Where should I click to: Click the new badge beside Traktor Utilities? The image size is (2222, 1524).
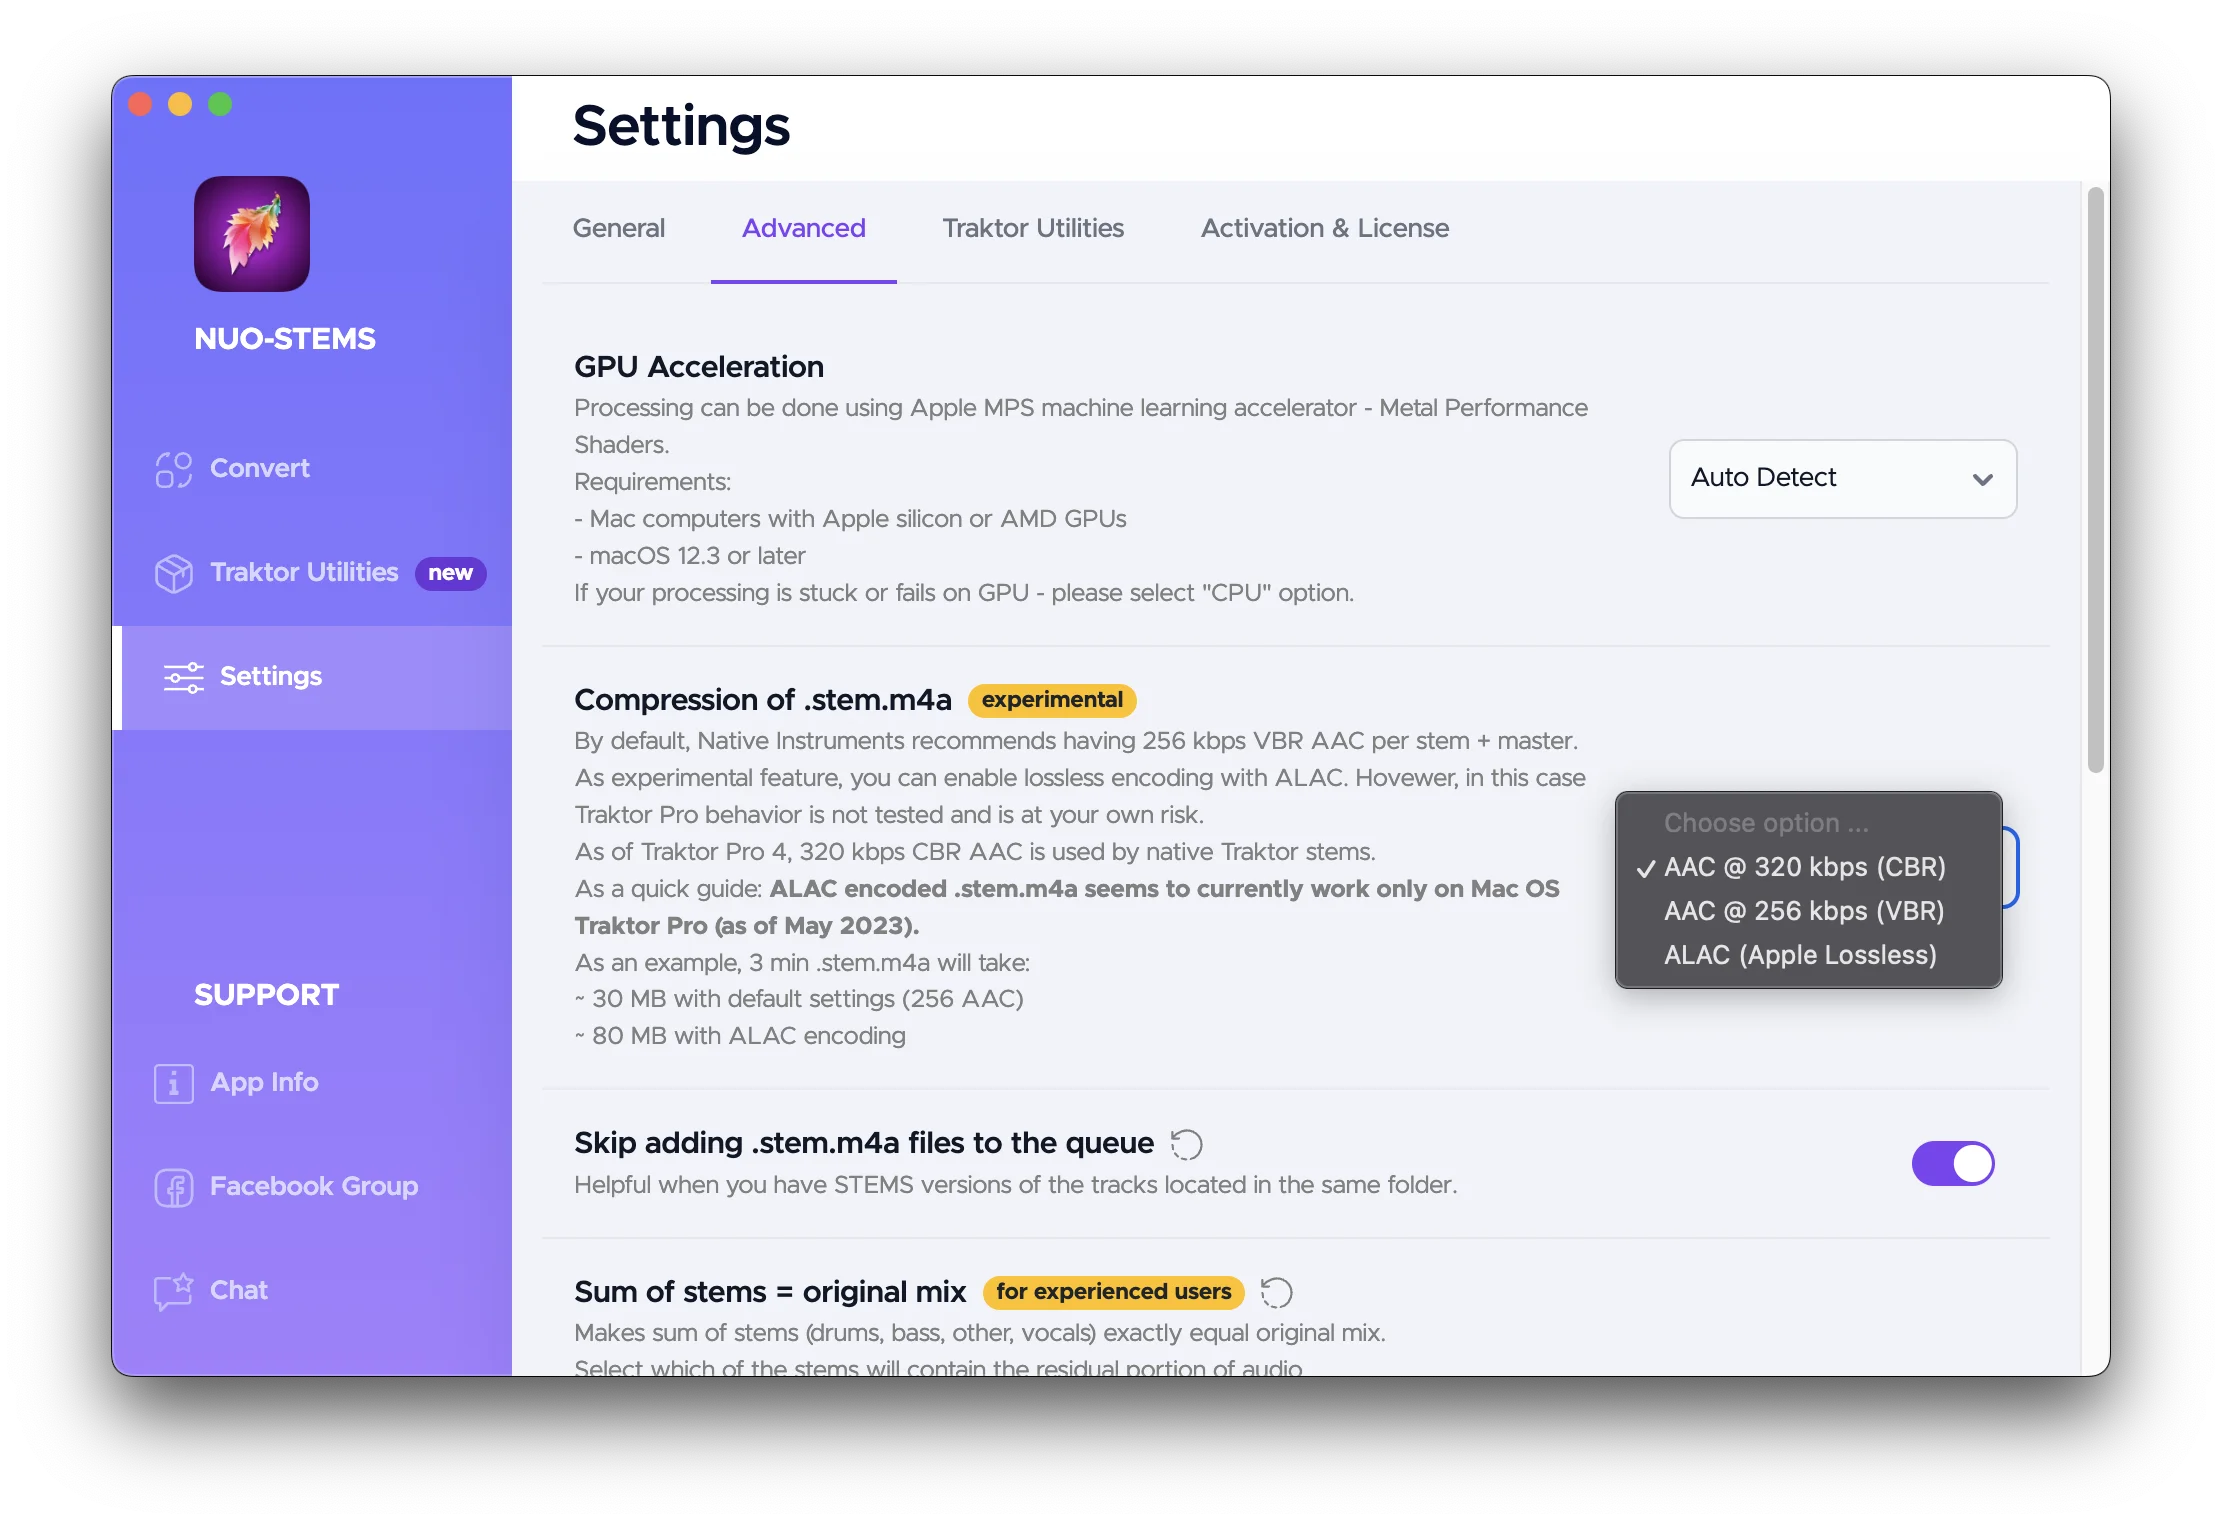(450, 573)
